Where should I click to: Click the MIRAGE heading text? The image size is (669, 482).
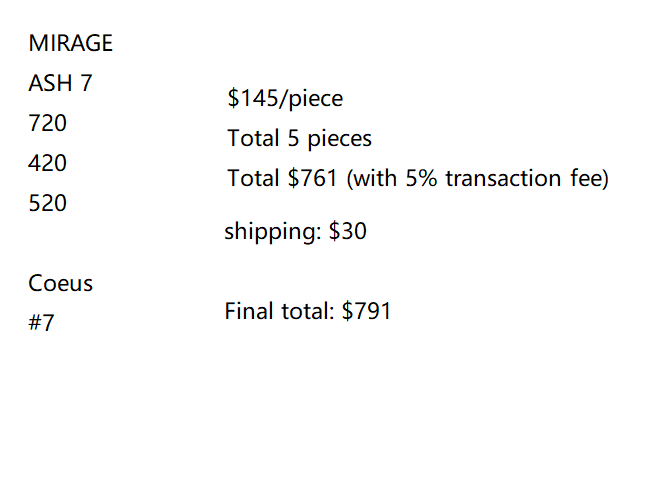click(x=70, y=44)
